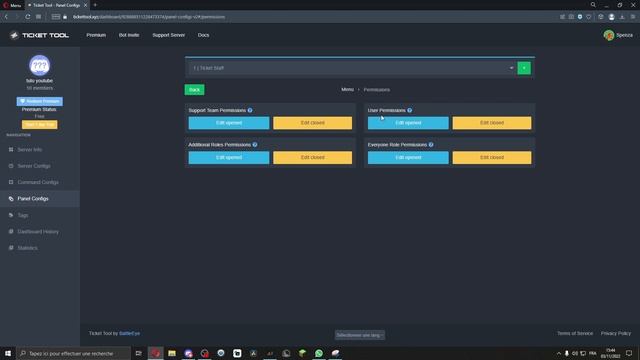Viewport: 640px width, 360px height.
Task: Click info icon next to User Permissions
Action: pos(409,110)
